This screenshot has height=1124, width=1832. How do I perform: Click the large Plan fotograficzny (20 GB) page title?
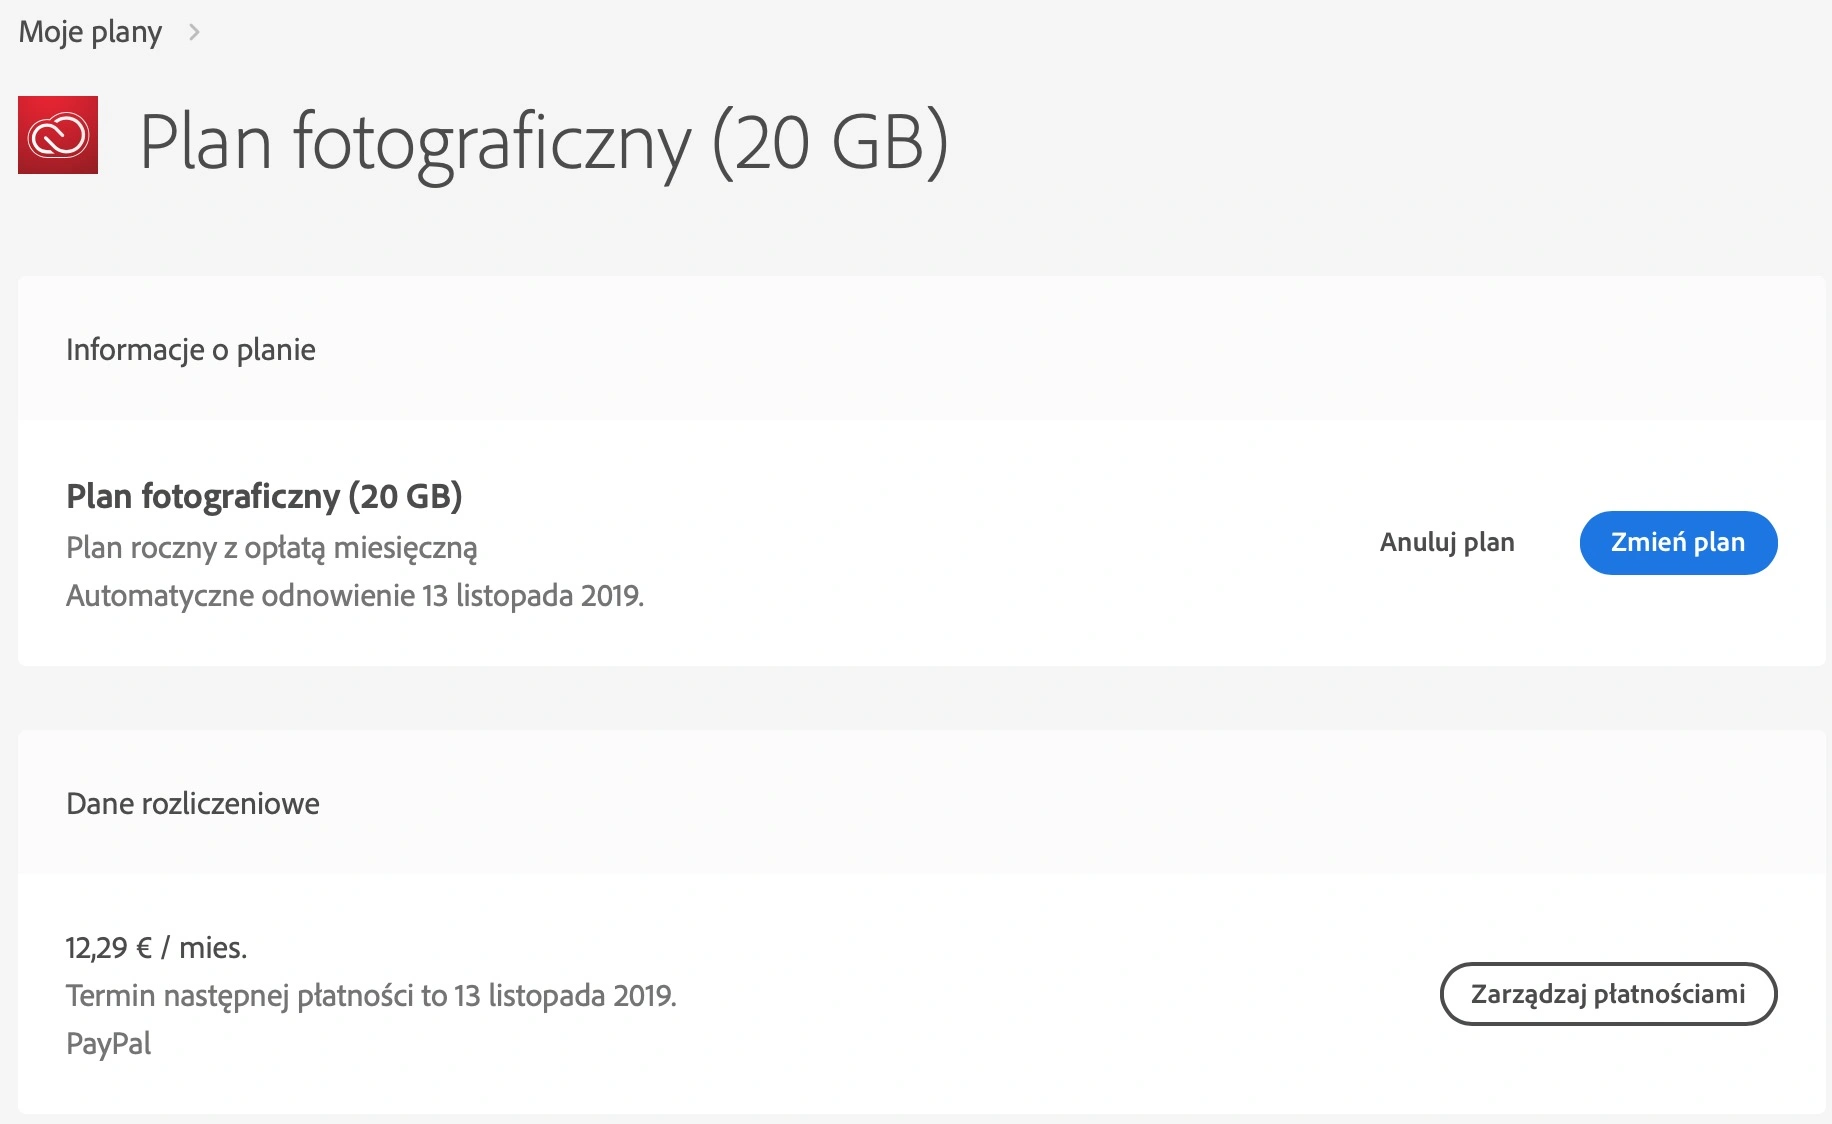543,144
